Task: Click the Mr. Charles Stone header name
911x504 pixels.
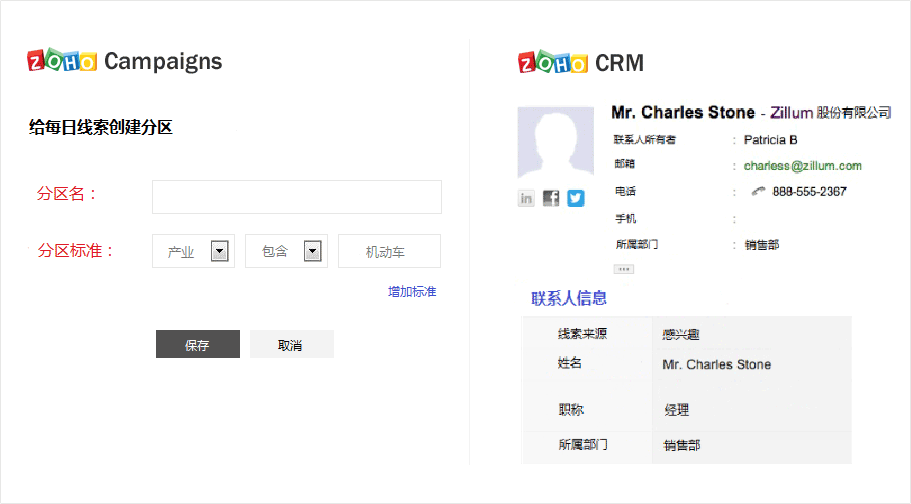Action: [x=683, y=112]
